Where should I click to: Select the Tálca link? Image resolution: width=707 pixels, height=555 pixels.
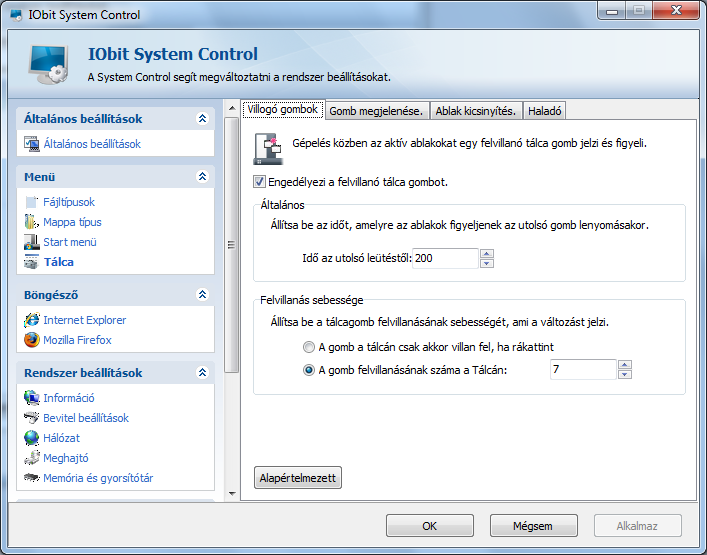(59, 262)
